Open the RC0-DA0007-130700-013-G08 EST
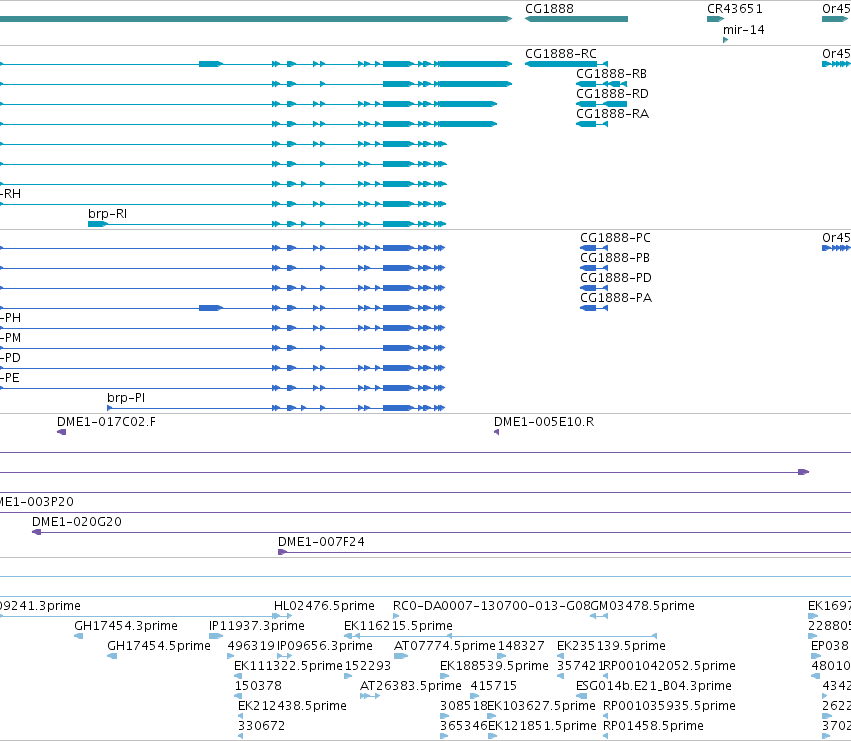 396,616
